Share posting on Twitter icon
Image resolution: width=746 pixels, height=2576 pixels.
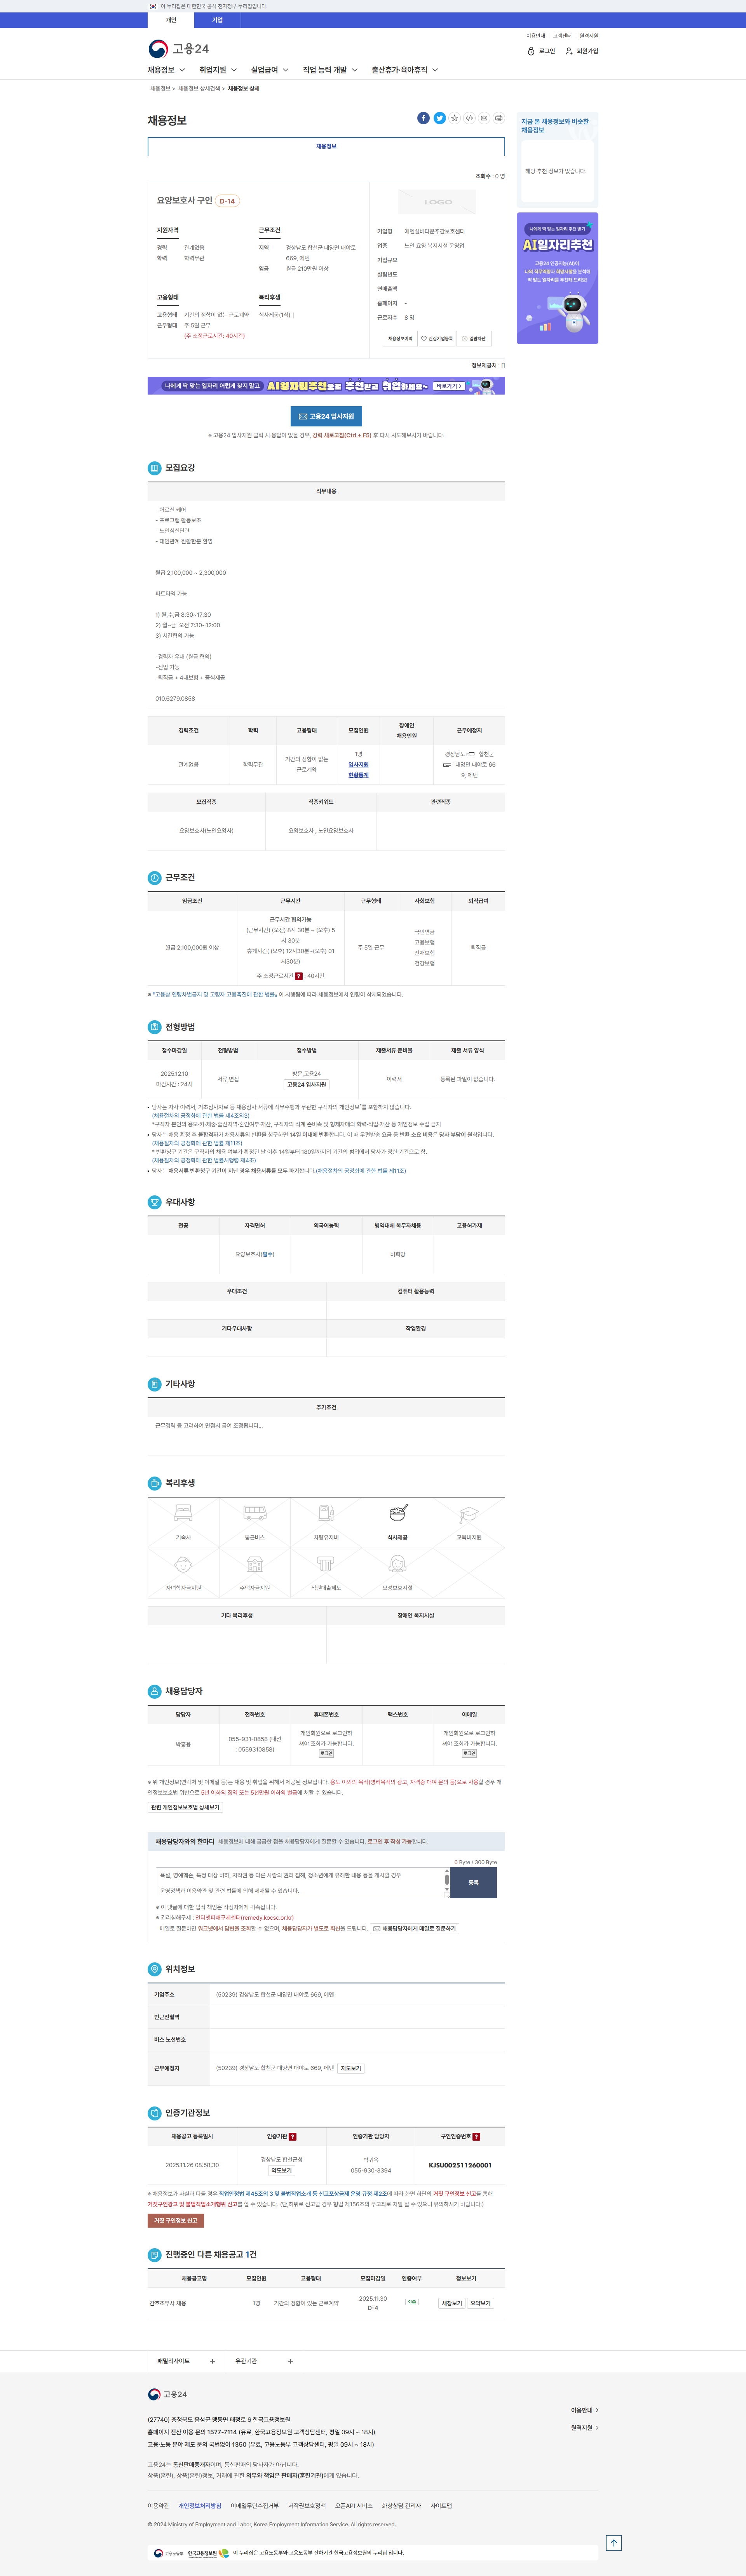click(x=439, y=118)
